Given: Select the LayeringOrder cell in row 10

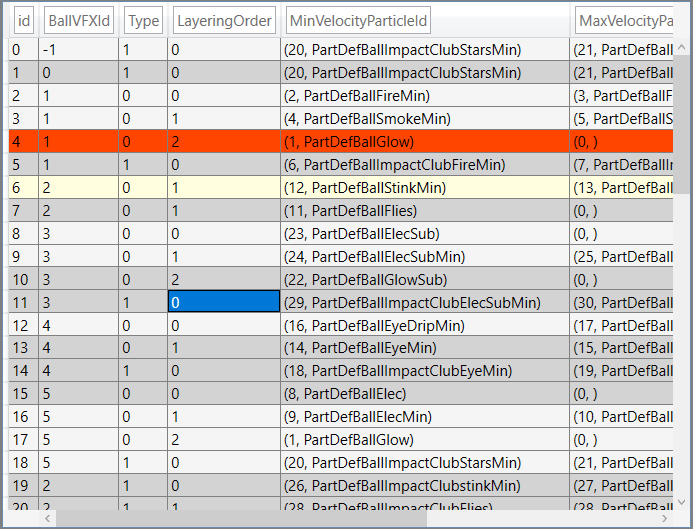Looking at the screenshot, I should click(x=224, y=279).
